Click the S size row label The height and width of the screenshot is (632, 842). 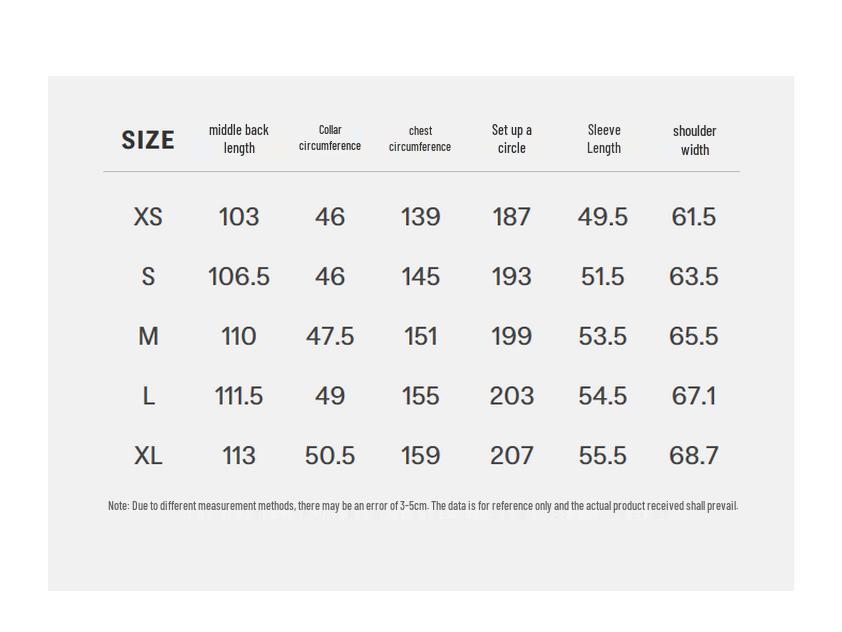pyautogui.click(x=148, y=277)
